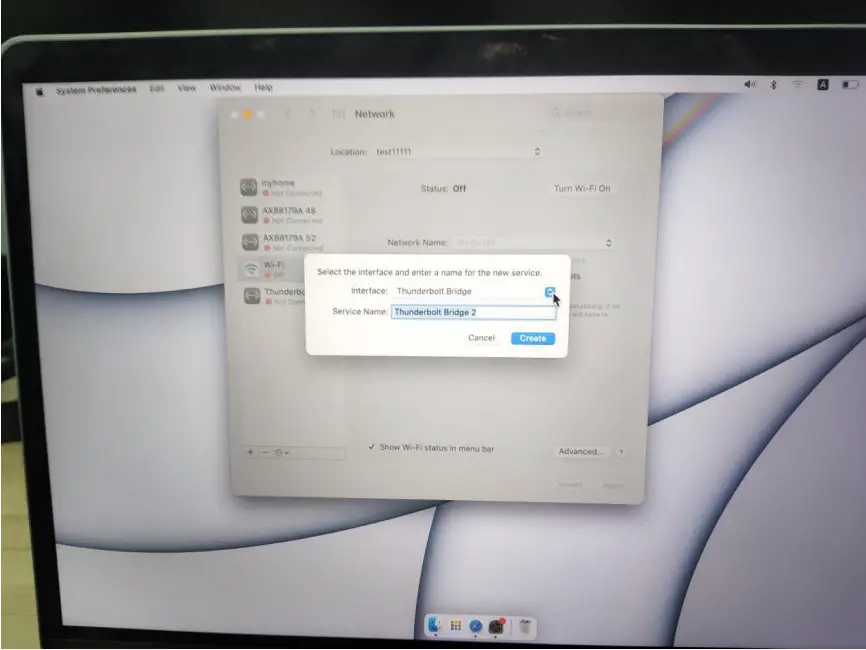Screen dimensions: 866x650
Task: Click the AX88179A 52 ethernet icon
Action: (250, 241)
